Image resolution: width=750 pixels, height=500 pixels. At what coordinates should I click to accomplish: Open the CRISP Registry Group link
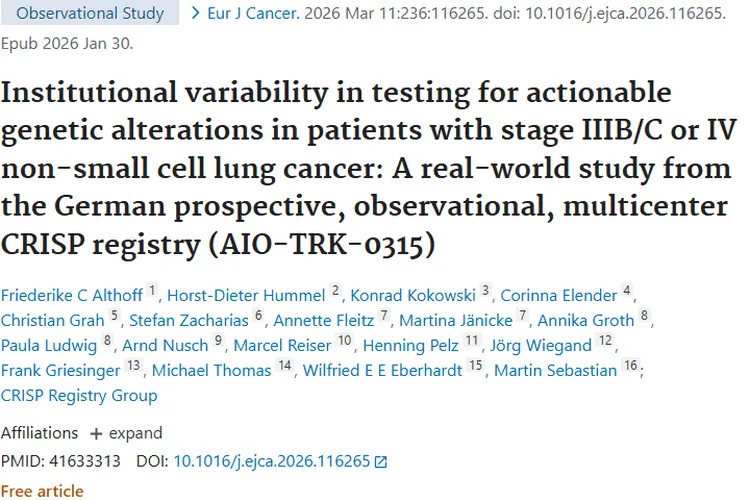pos(79,395)
